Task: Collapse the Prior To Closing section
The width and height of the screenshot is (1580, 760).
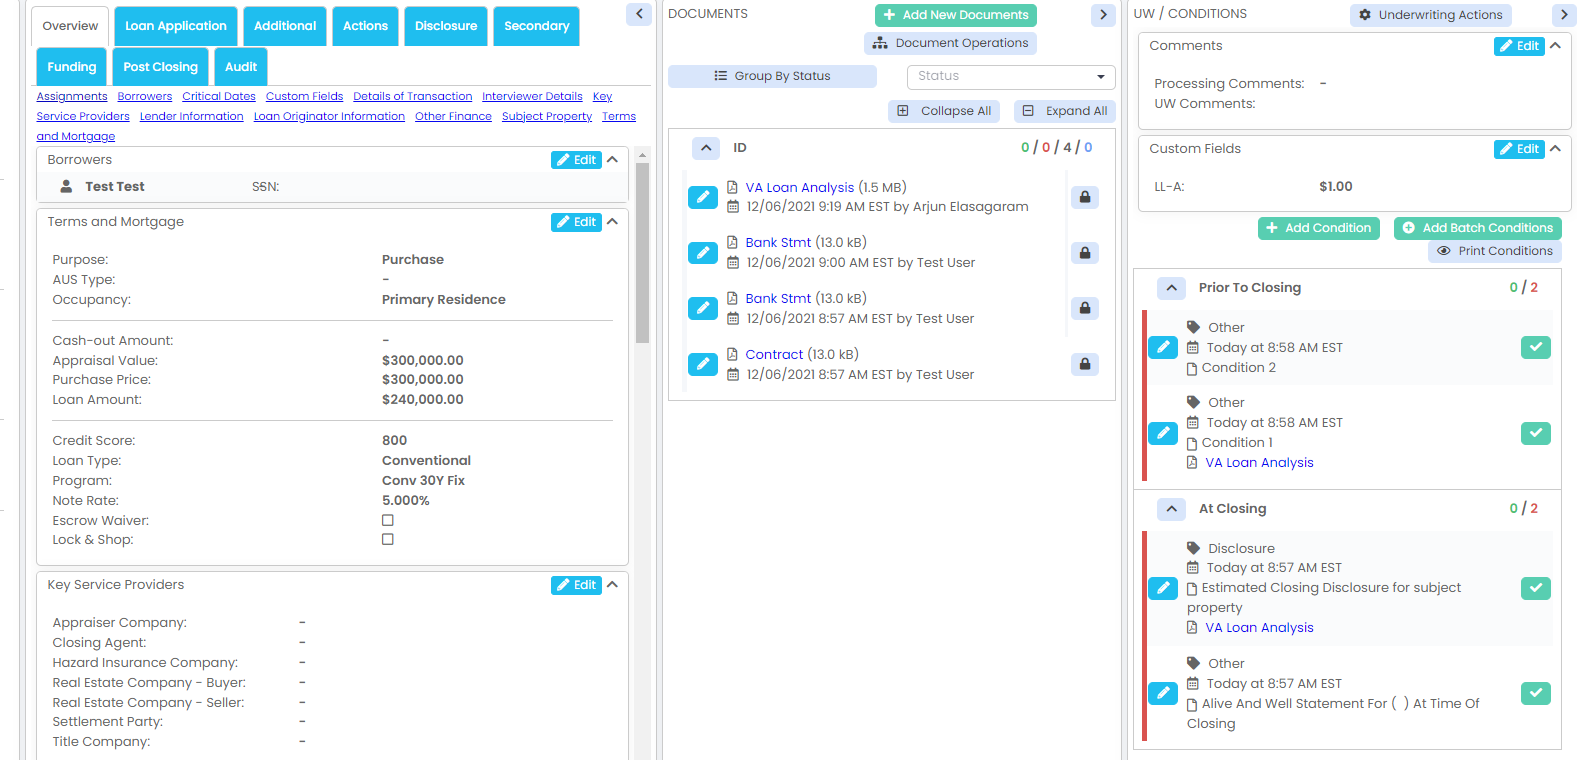Action: pyautogui.click(x=1171, y=288)
